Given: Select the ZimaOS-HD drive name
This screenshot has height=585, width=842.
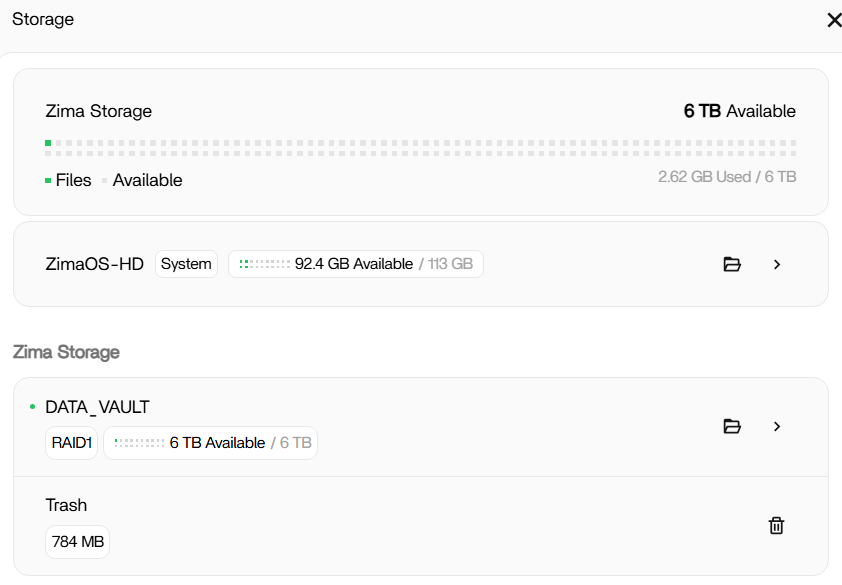Looking at the screenshot, I should coord(95,264).
